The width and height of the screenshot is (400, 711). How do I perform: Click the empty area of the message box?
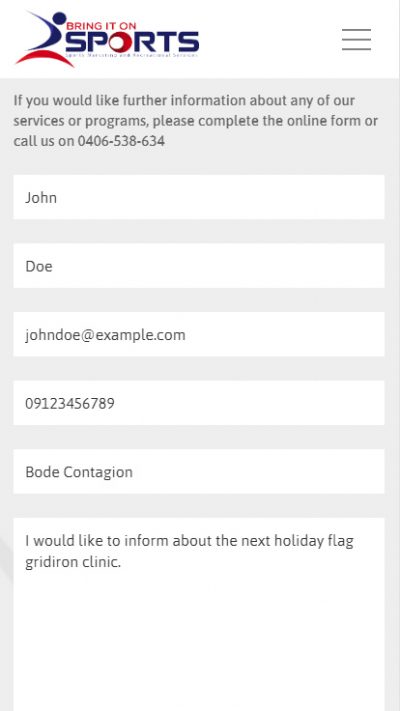tap(199, 644)
